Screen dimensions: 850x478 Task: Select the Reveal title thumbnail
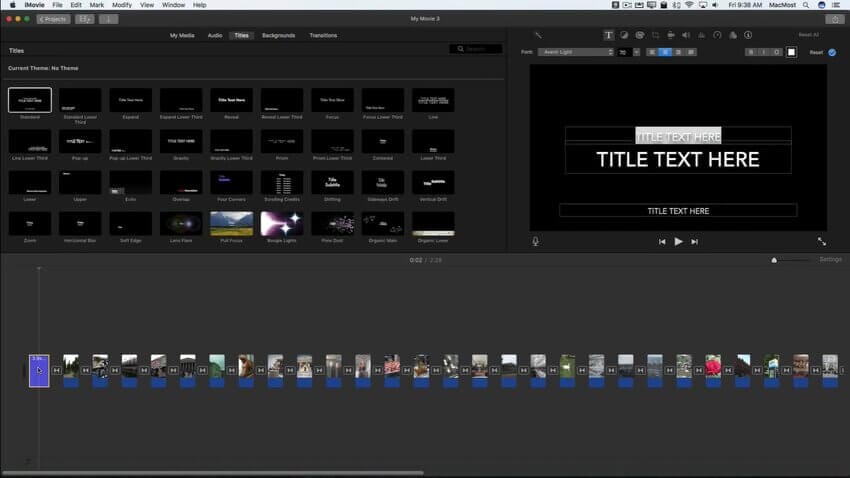pos(231,100)
